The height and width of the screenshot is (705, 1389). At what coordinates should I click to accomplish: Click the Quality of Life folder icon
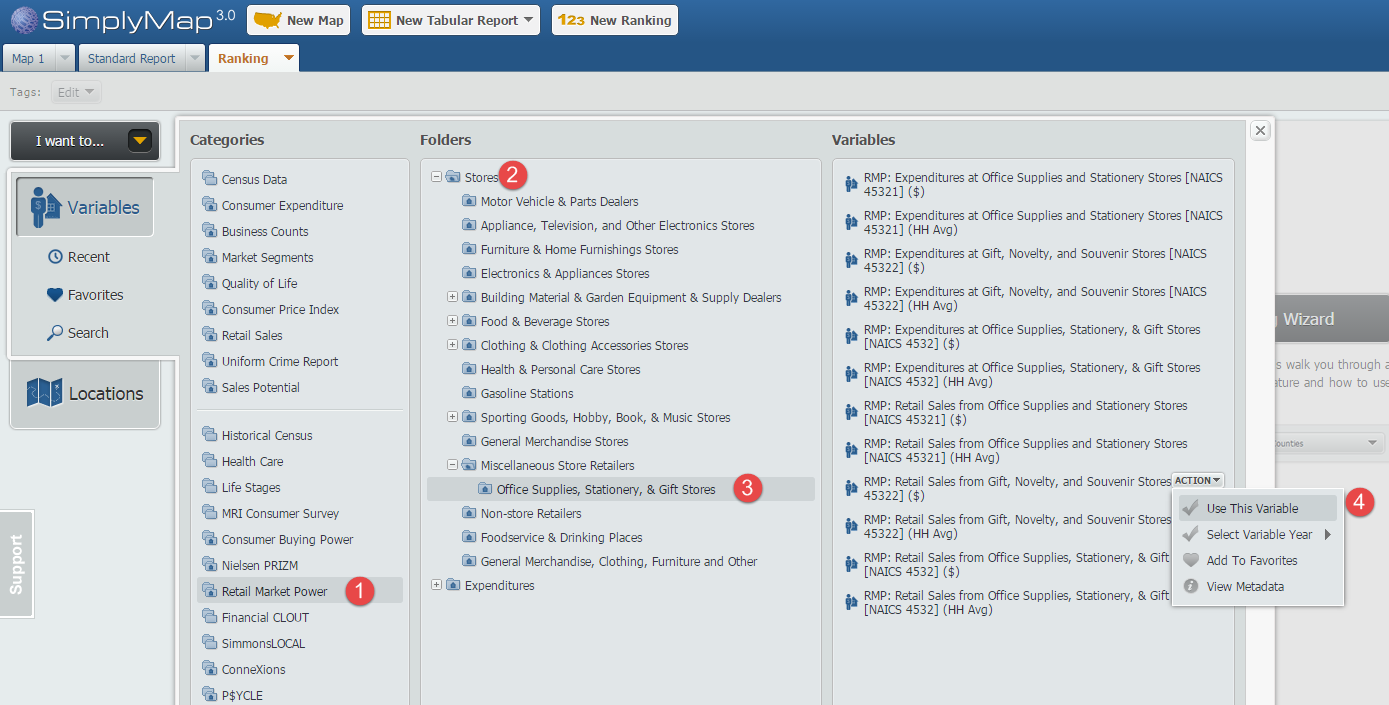pos(209,282)
